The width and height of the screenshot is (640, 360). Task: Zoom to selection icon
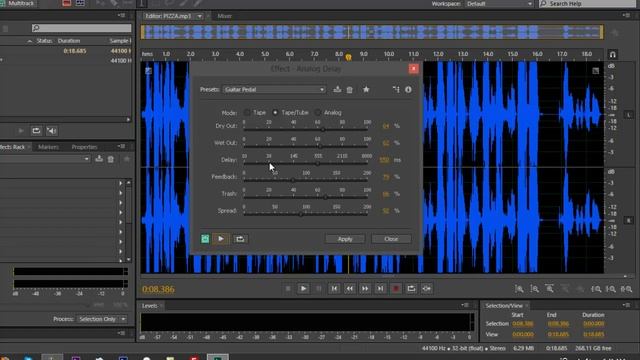(x=627, y=289)
